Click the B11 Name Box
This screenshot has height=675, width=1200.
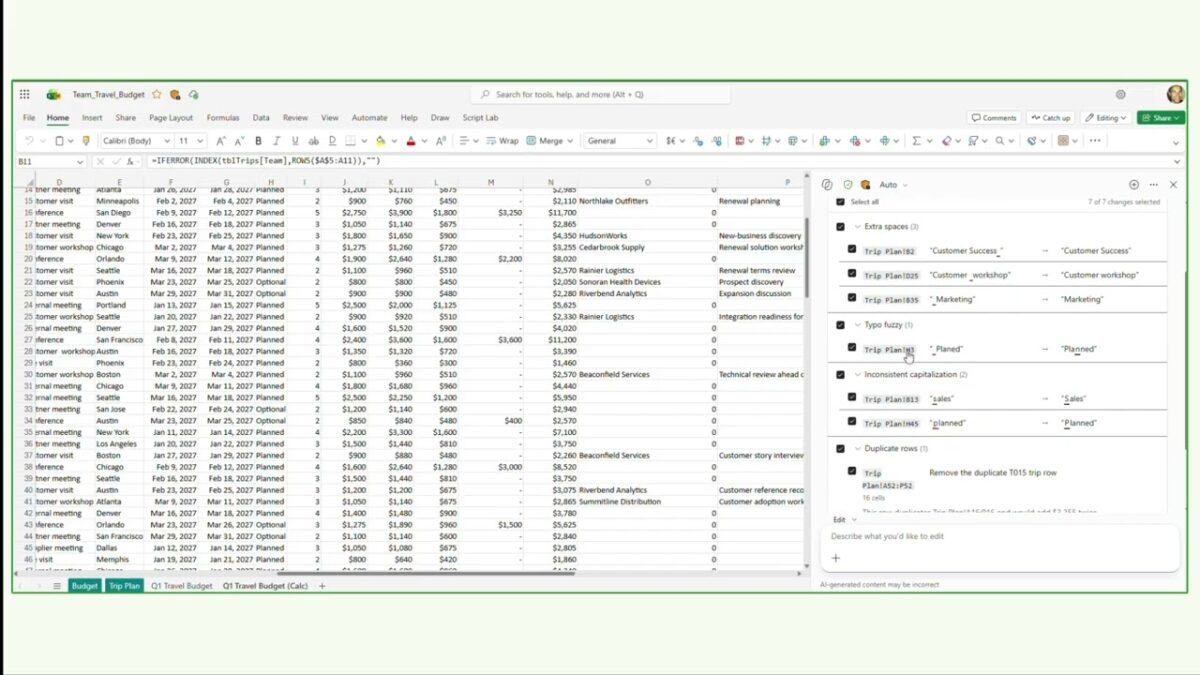50,161
